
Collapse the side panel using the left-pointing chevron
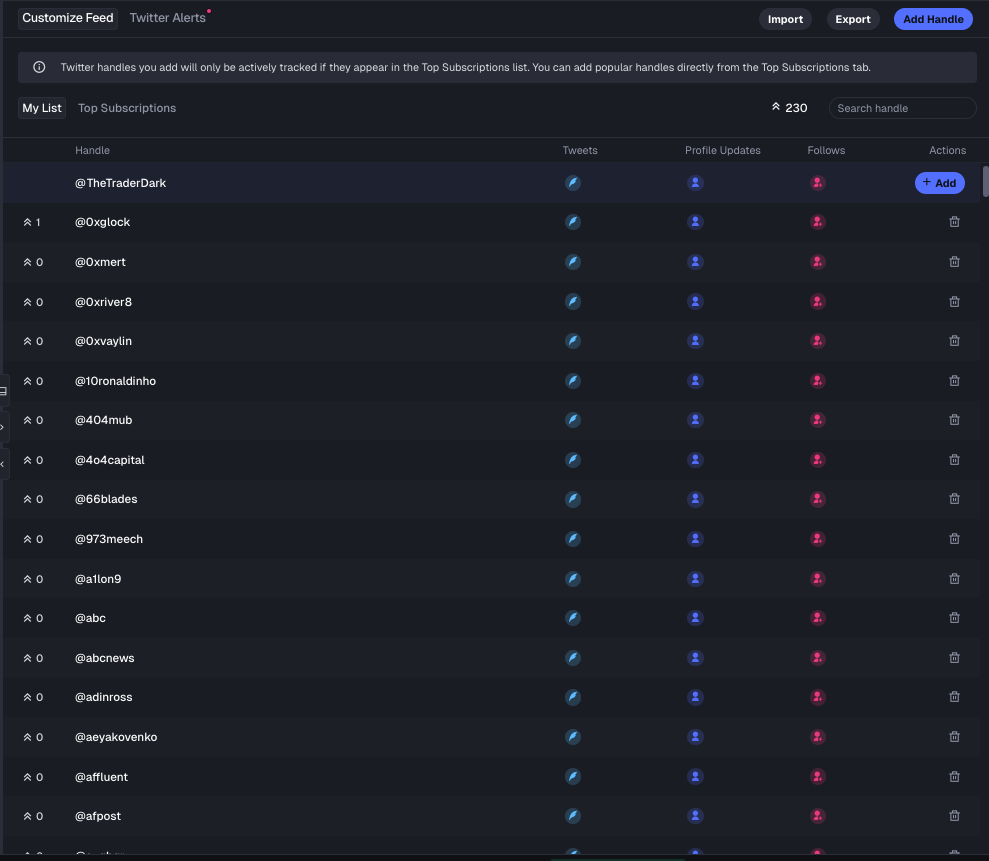tap(3, 464)
